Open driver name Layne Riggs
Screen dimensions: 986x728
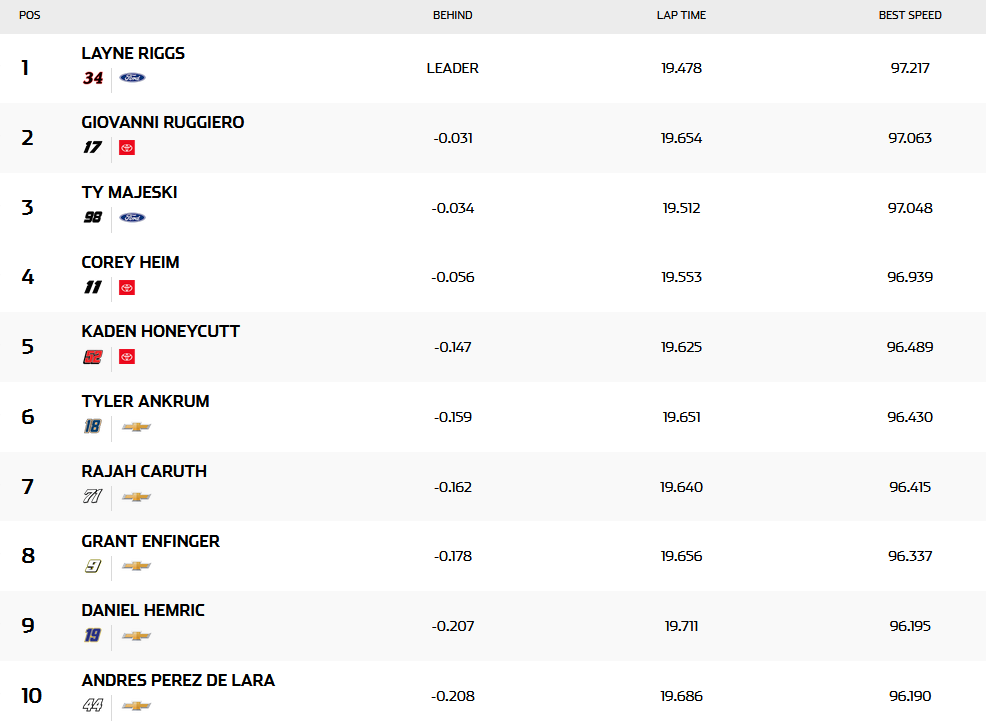(133, 54)
